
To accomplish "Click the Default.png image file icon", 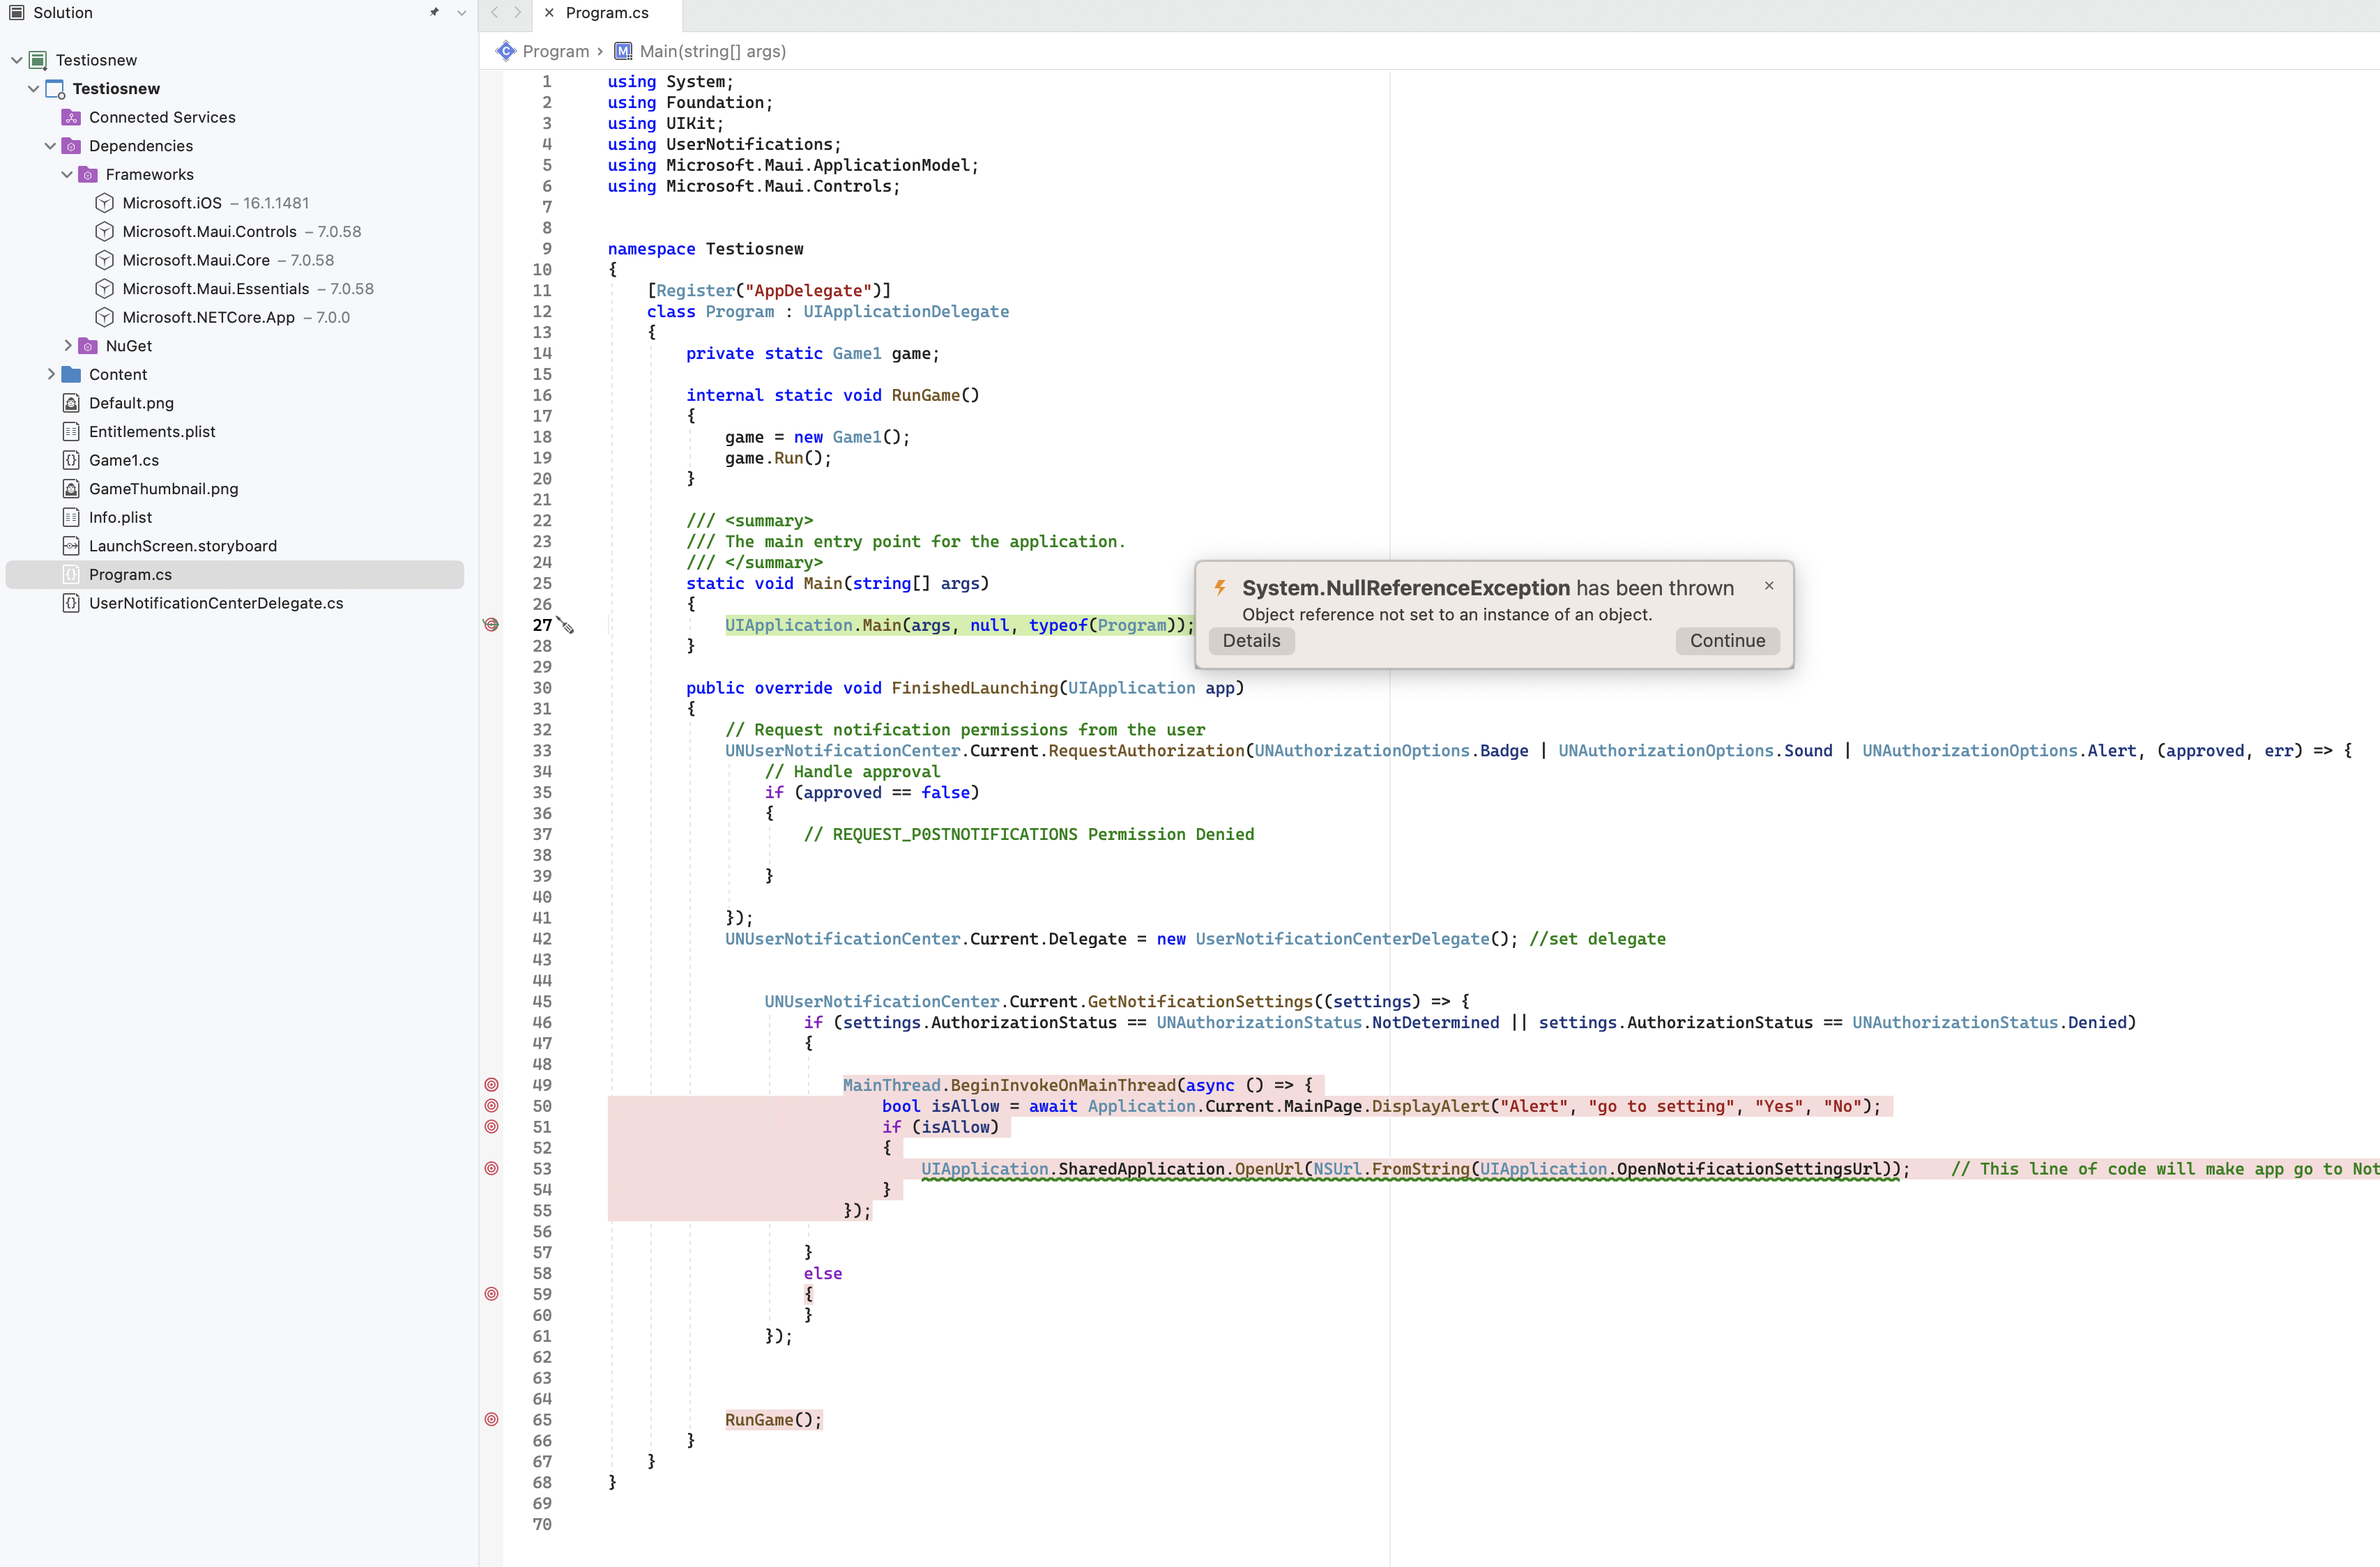I will click(71, 403).
